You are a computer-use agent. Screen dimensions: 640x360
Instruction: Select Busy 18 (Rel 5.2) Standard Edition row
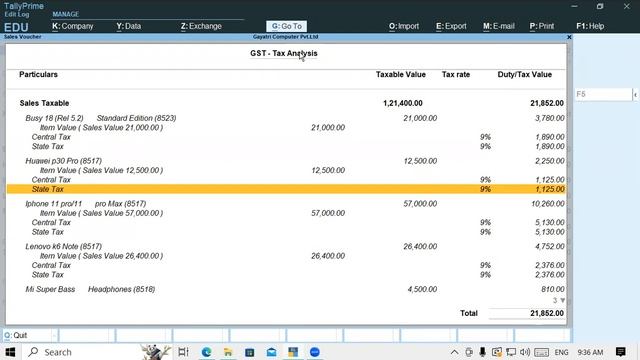pos(286,118)
